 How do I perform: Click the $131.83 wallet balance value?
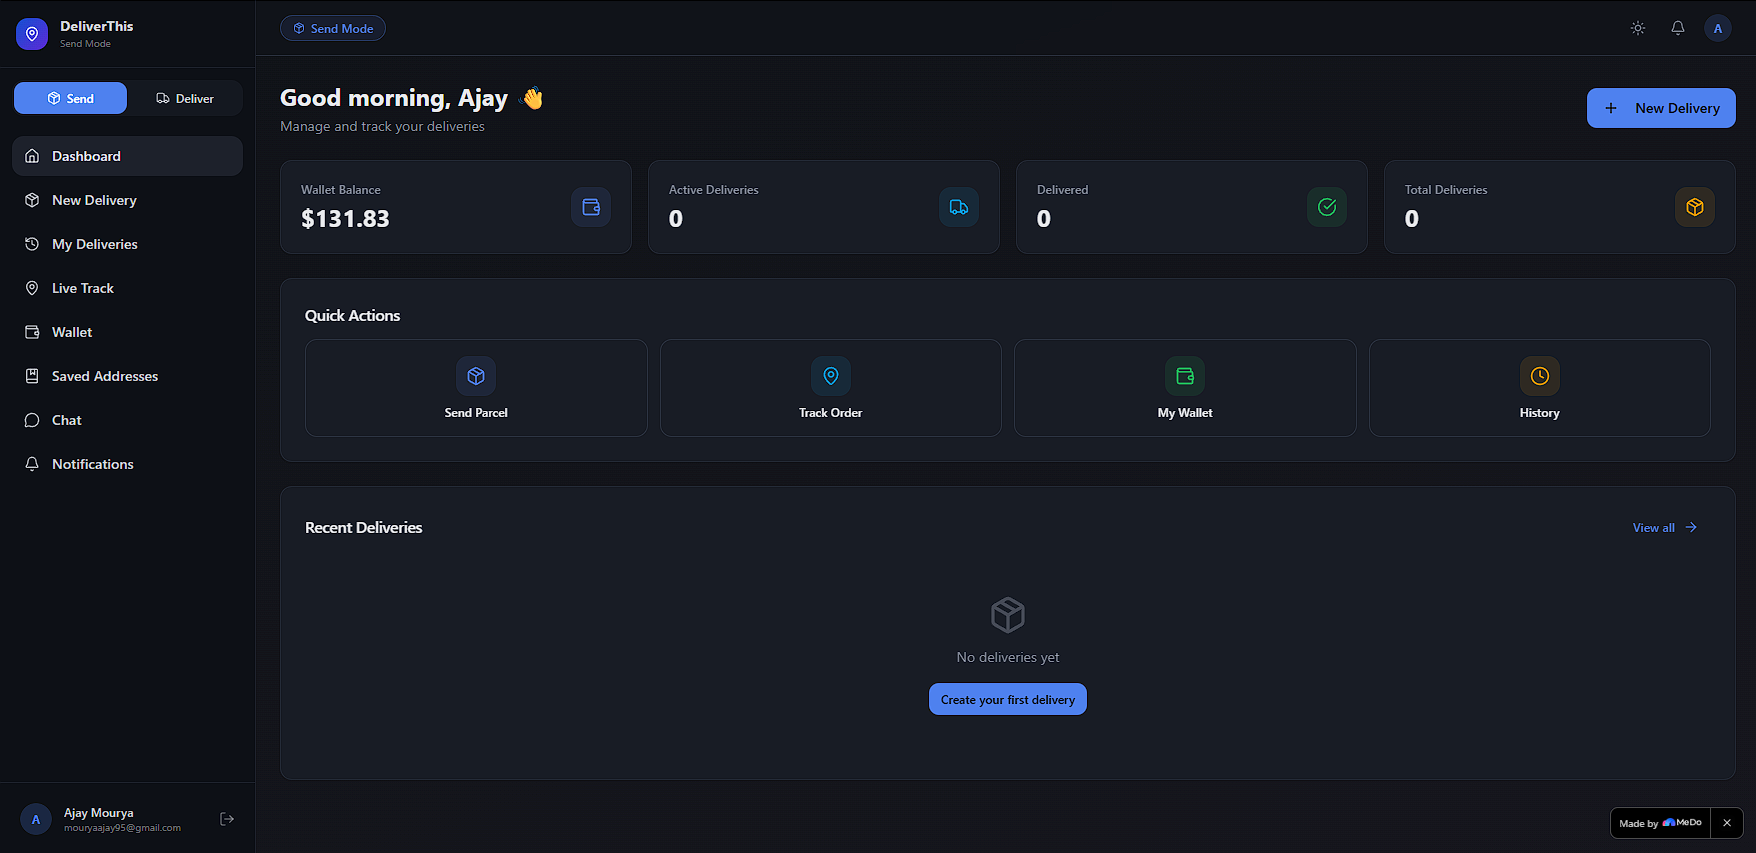[345, 218]
